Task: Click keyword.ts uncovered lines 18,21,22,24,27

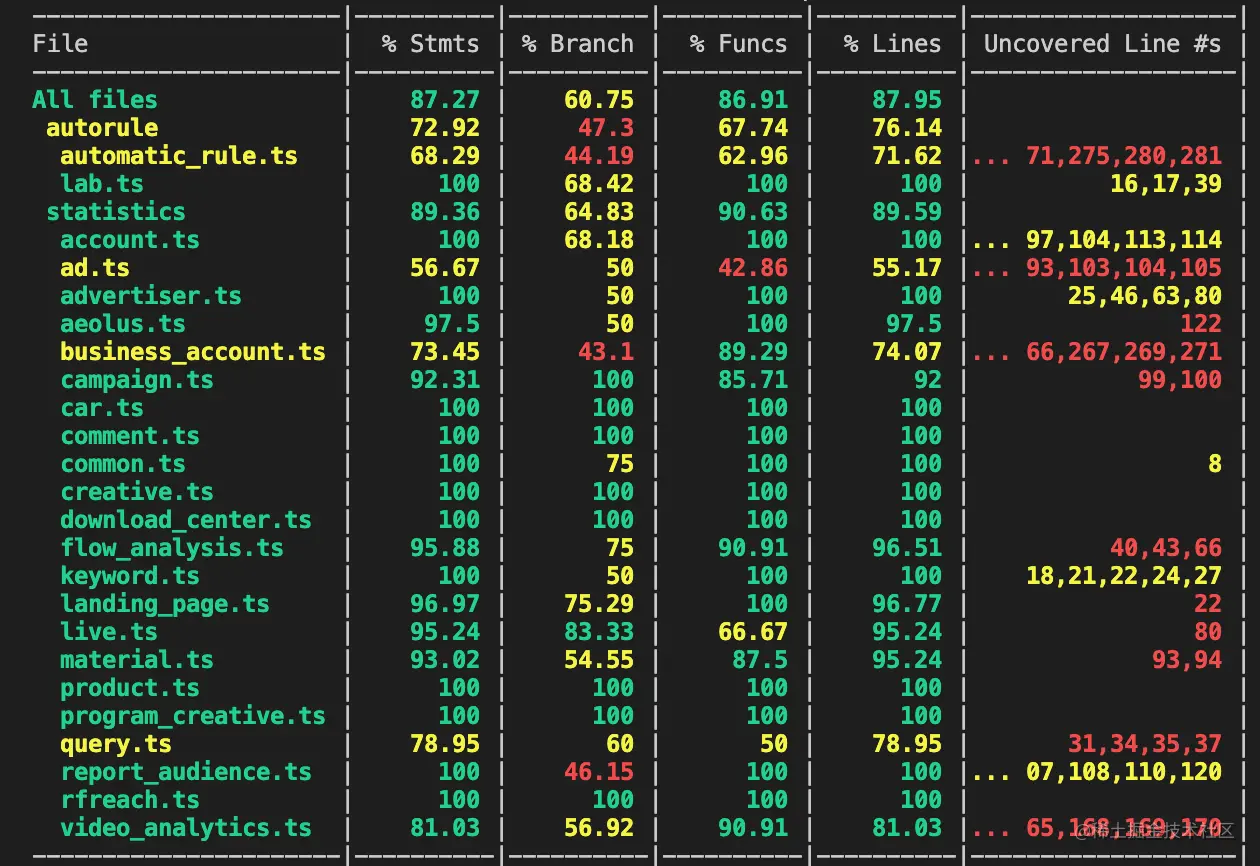Action: (1124, 576)
